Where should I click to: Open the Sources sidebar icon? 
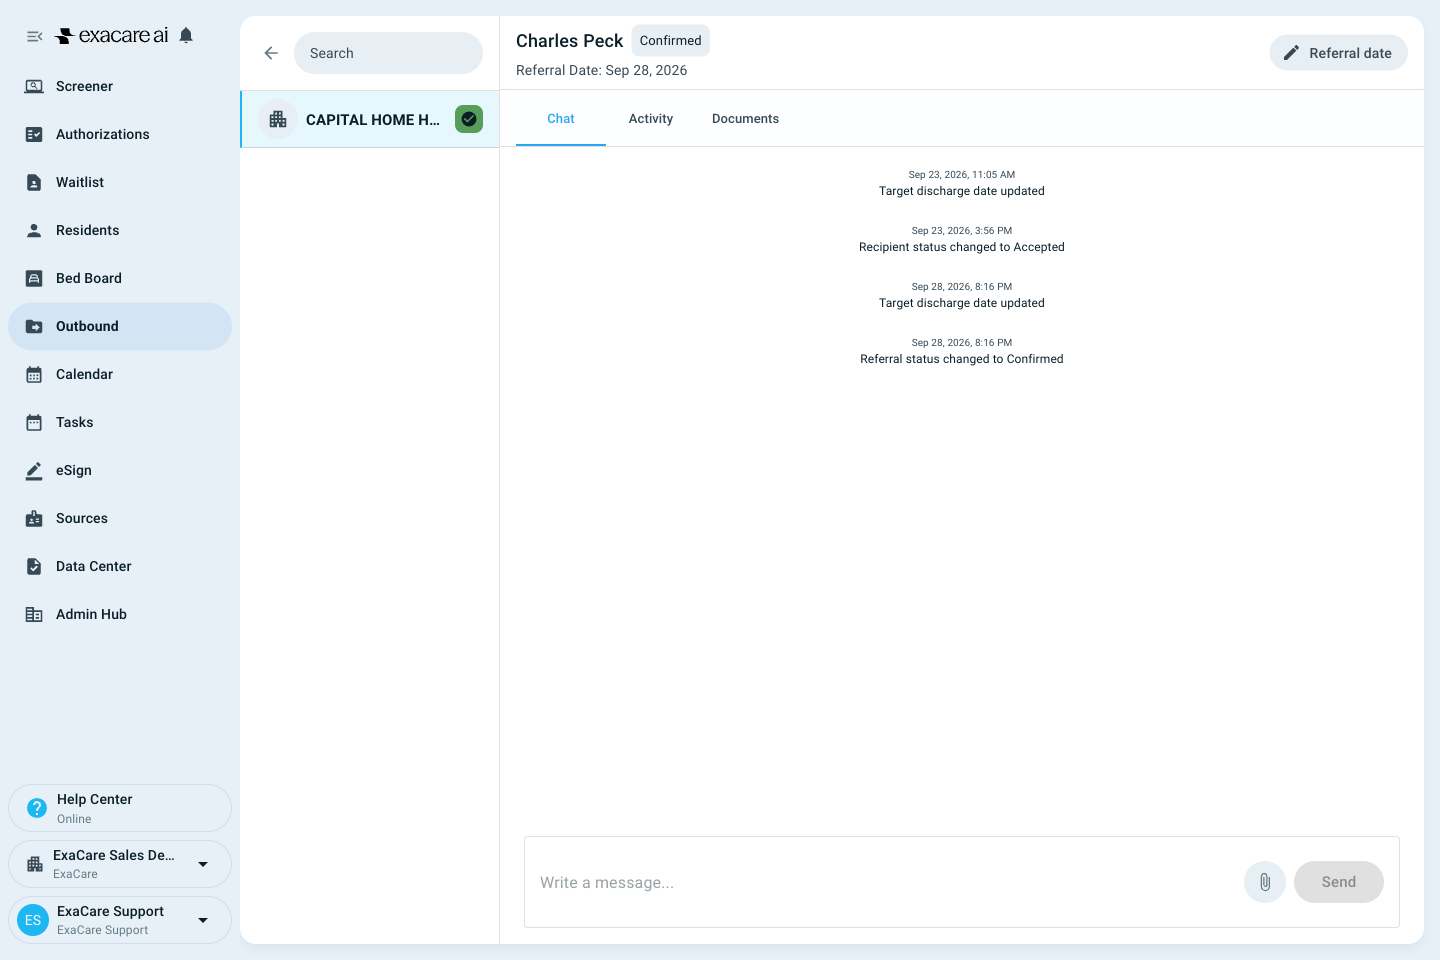tap(34, 518)
